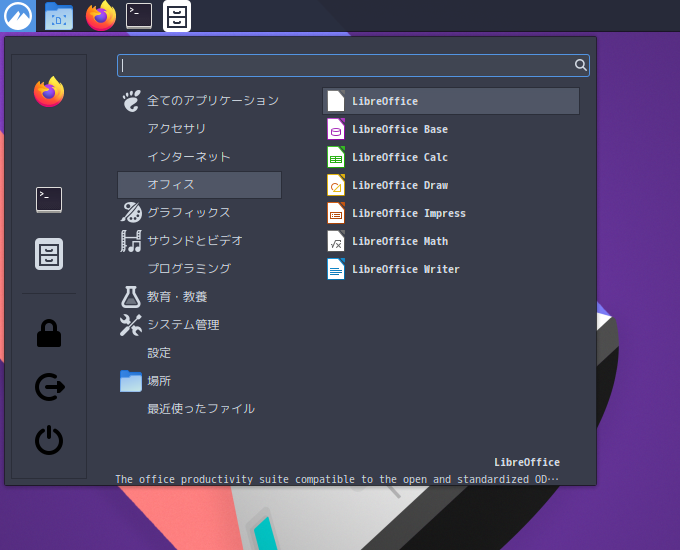Open Firefox from the menu favorites sidebar
680x550 pixels.
49,92
